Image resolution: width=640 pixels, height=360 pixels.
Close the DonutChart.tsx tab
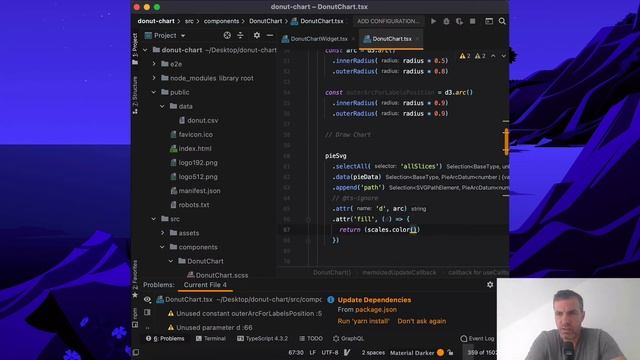click(418, 39)
